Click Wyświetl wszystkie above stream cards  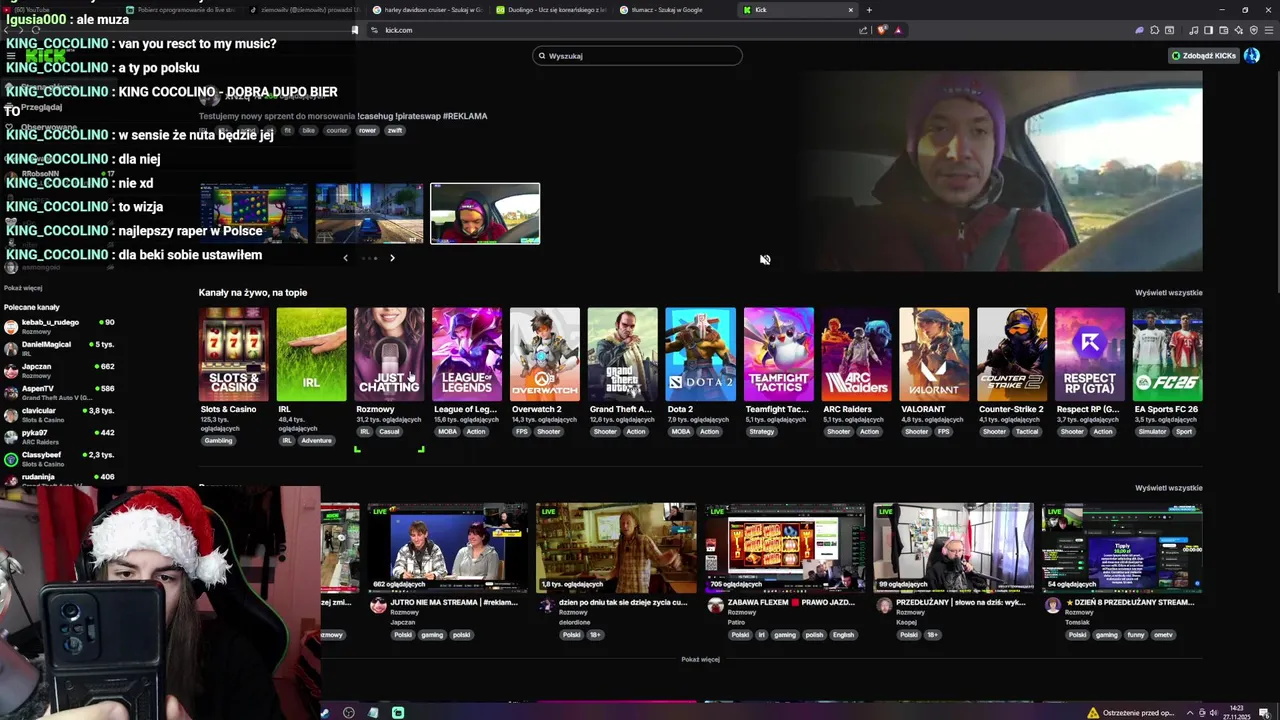(1168, 488)
